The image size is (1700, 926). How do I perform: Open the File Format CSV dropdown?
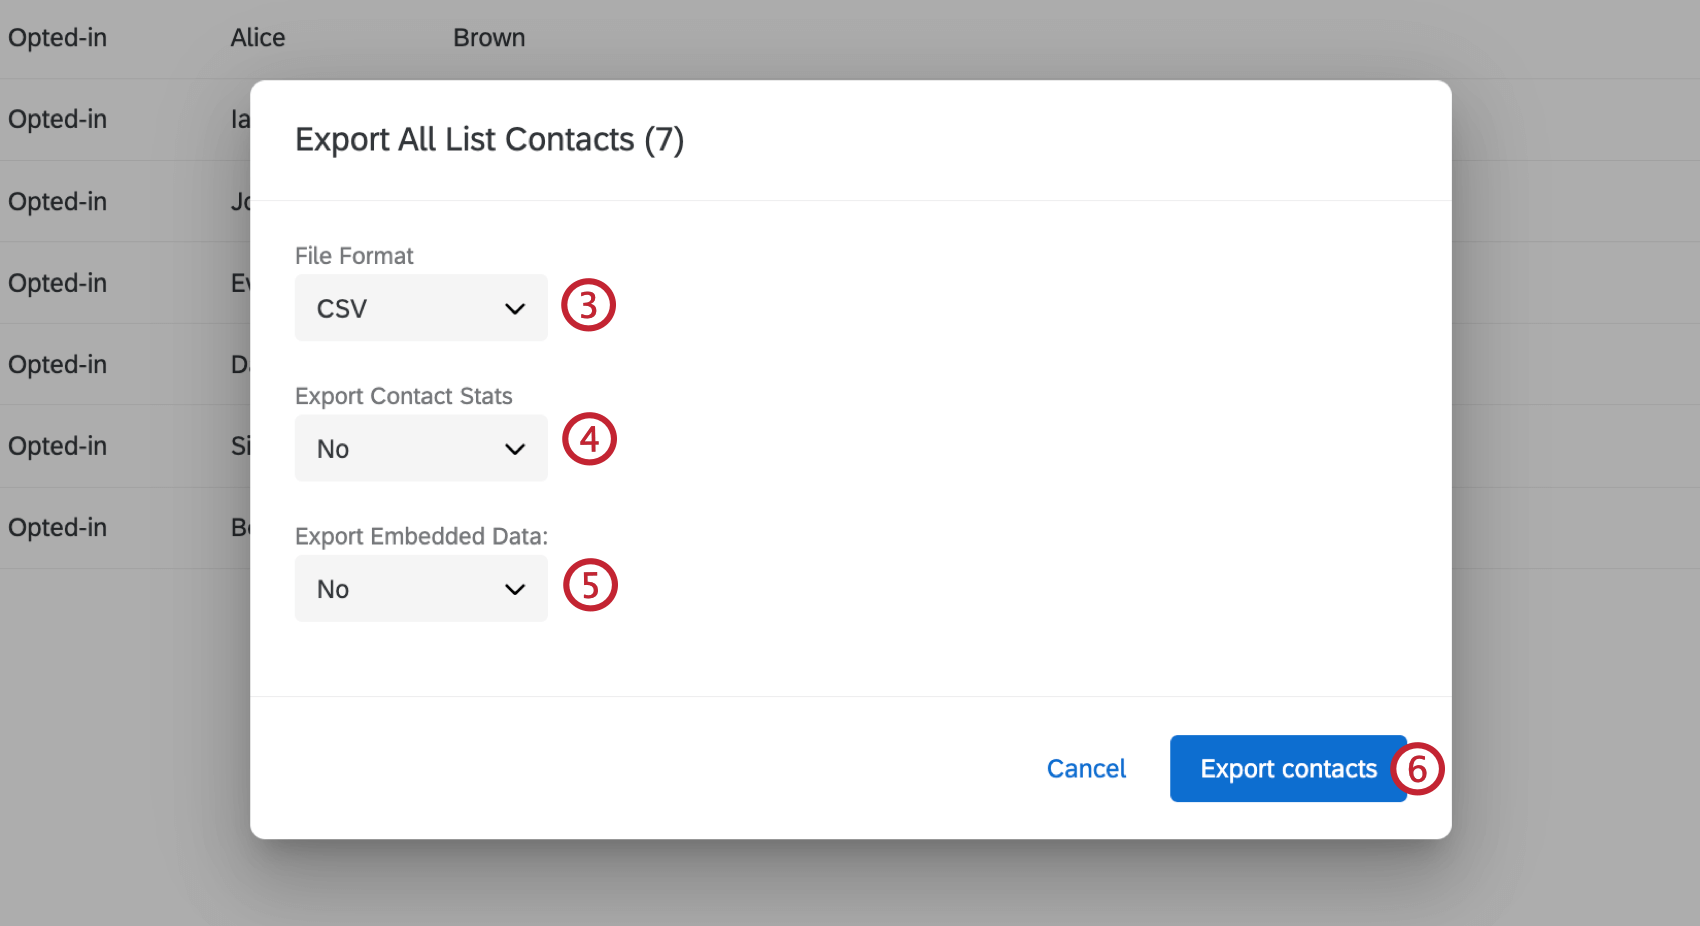[x=420, y=308]
